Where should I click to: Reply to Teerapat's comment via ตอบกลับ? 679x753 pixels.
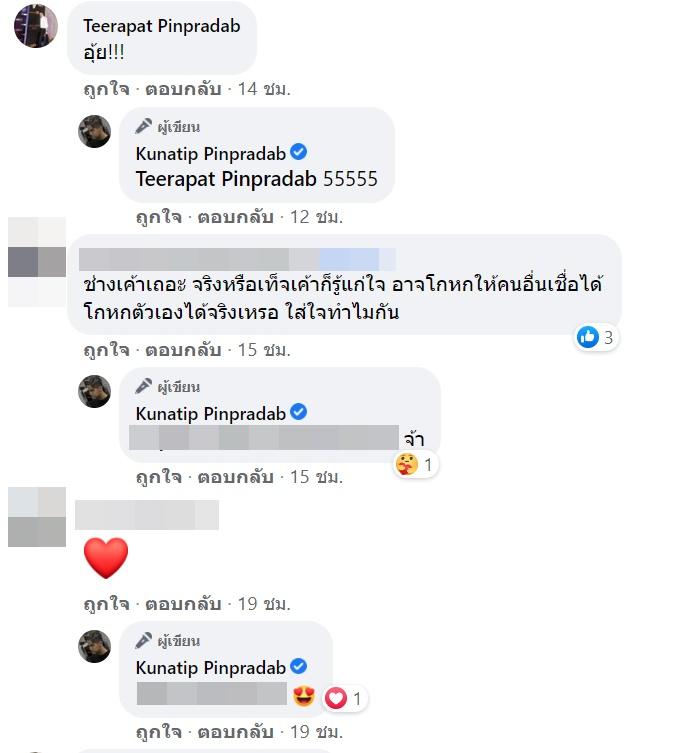[183, 89]
